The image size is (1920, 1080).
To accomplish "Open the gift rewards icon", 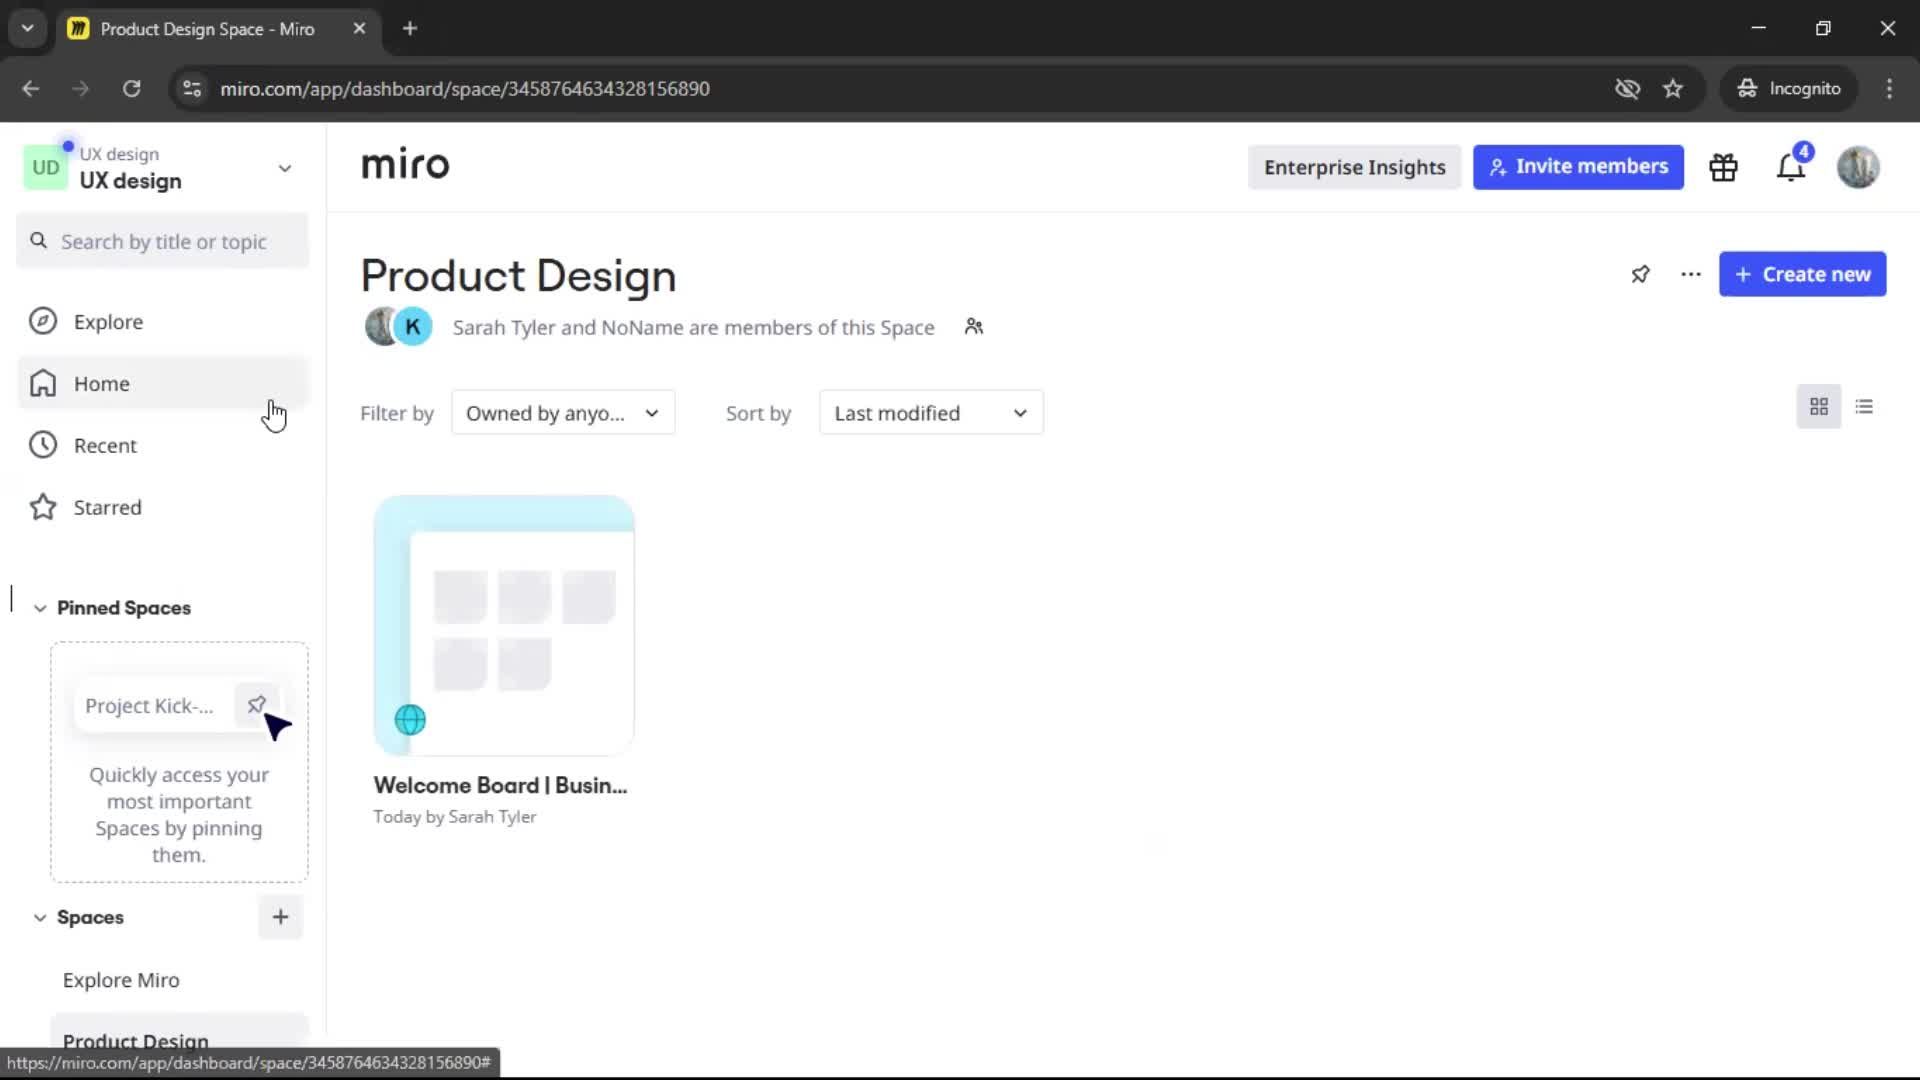I will (1723, 167).
